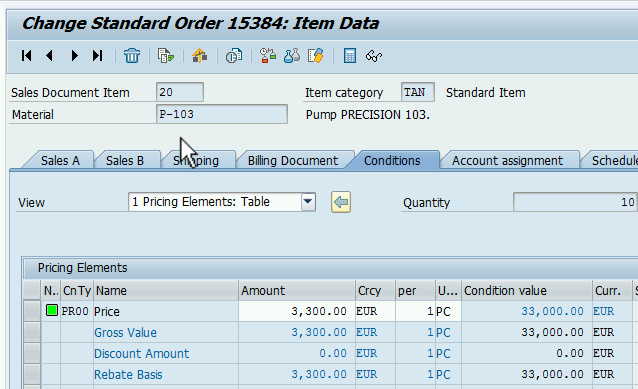The height and width of the screenshot is (389, 638).
Task: Click the Condition value column header
Action: pos(527,291)
